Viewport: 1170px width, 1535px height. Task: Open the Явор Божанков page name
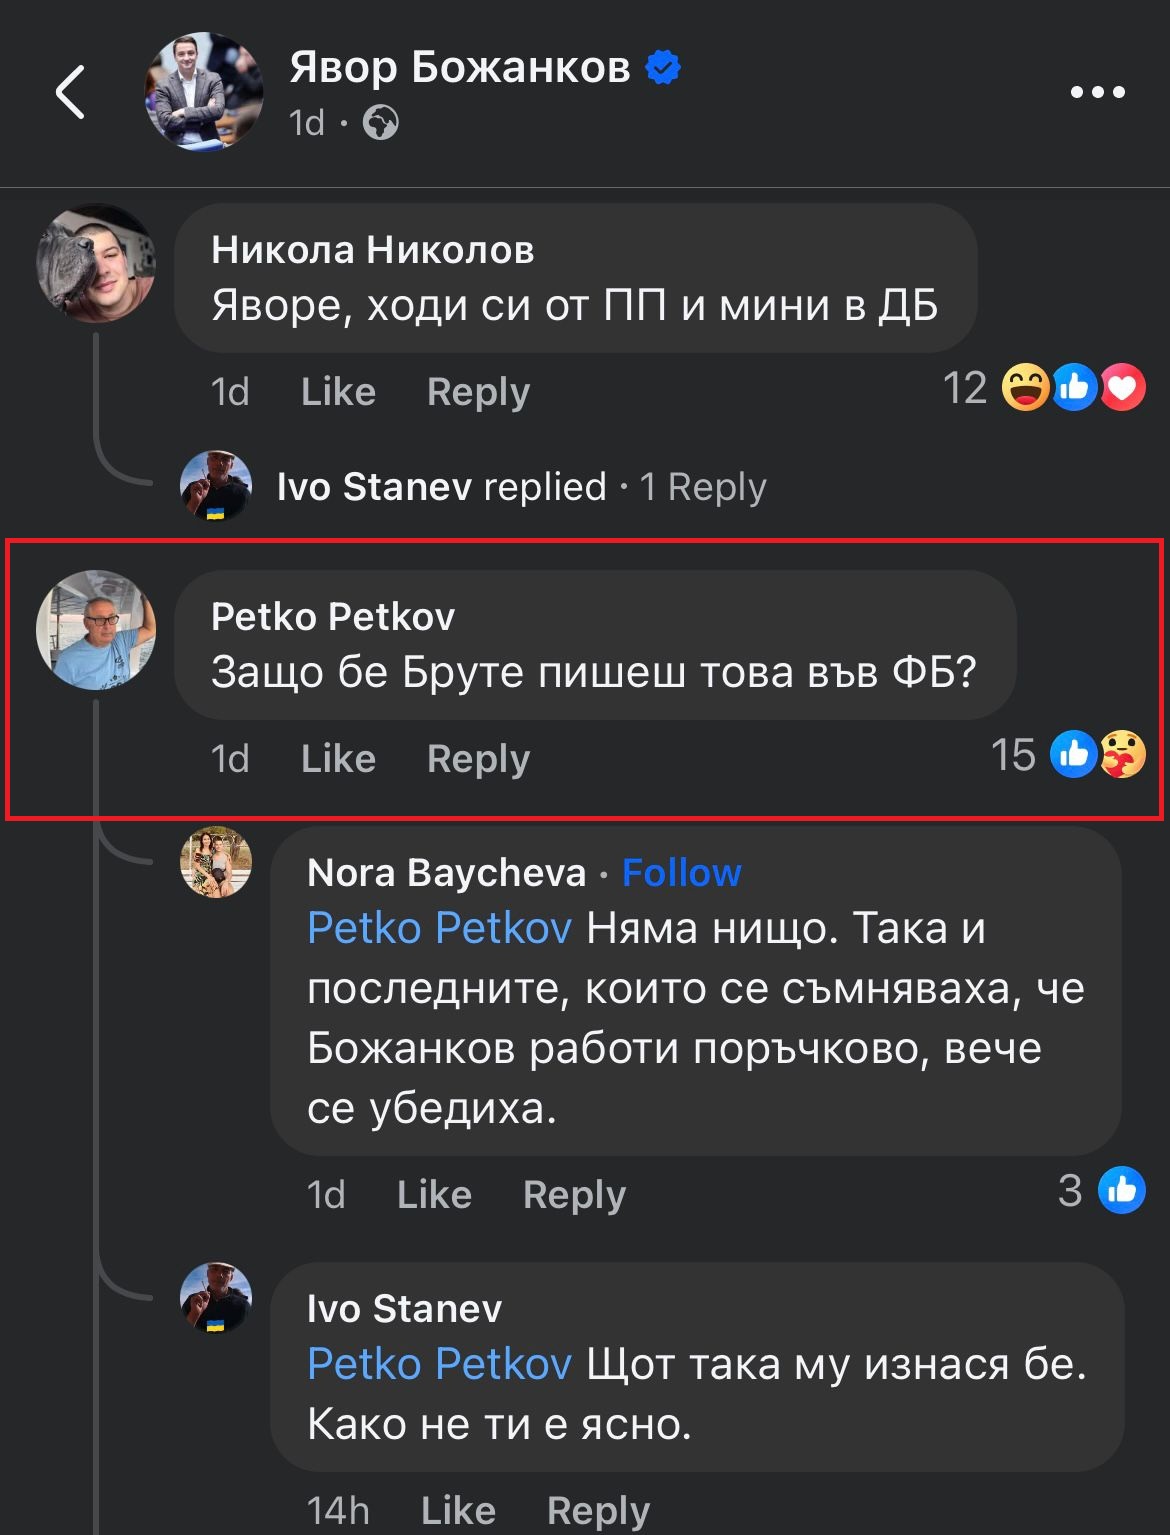tap(459, 68)
